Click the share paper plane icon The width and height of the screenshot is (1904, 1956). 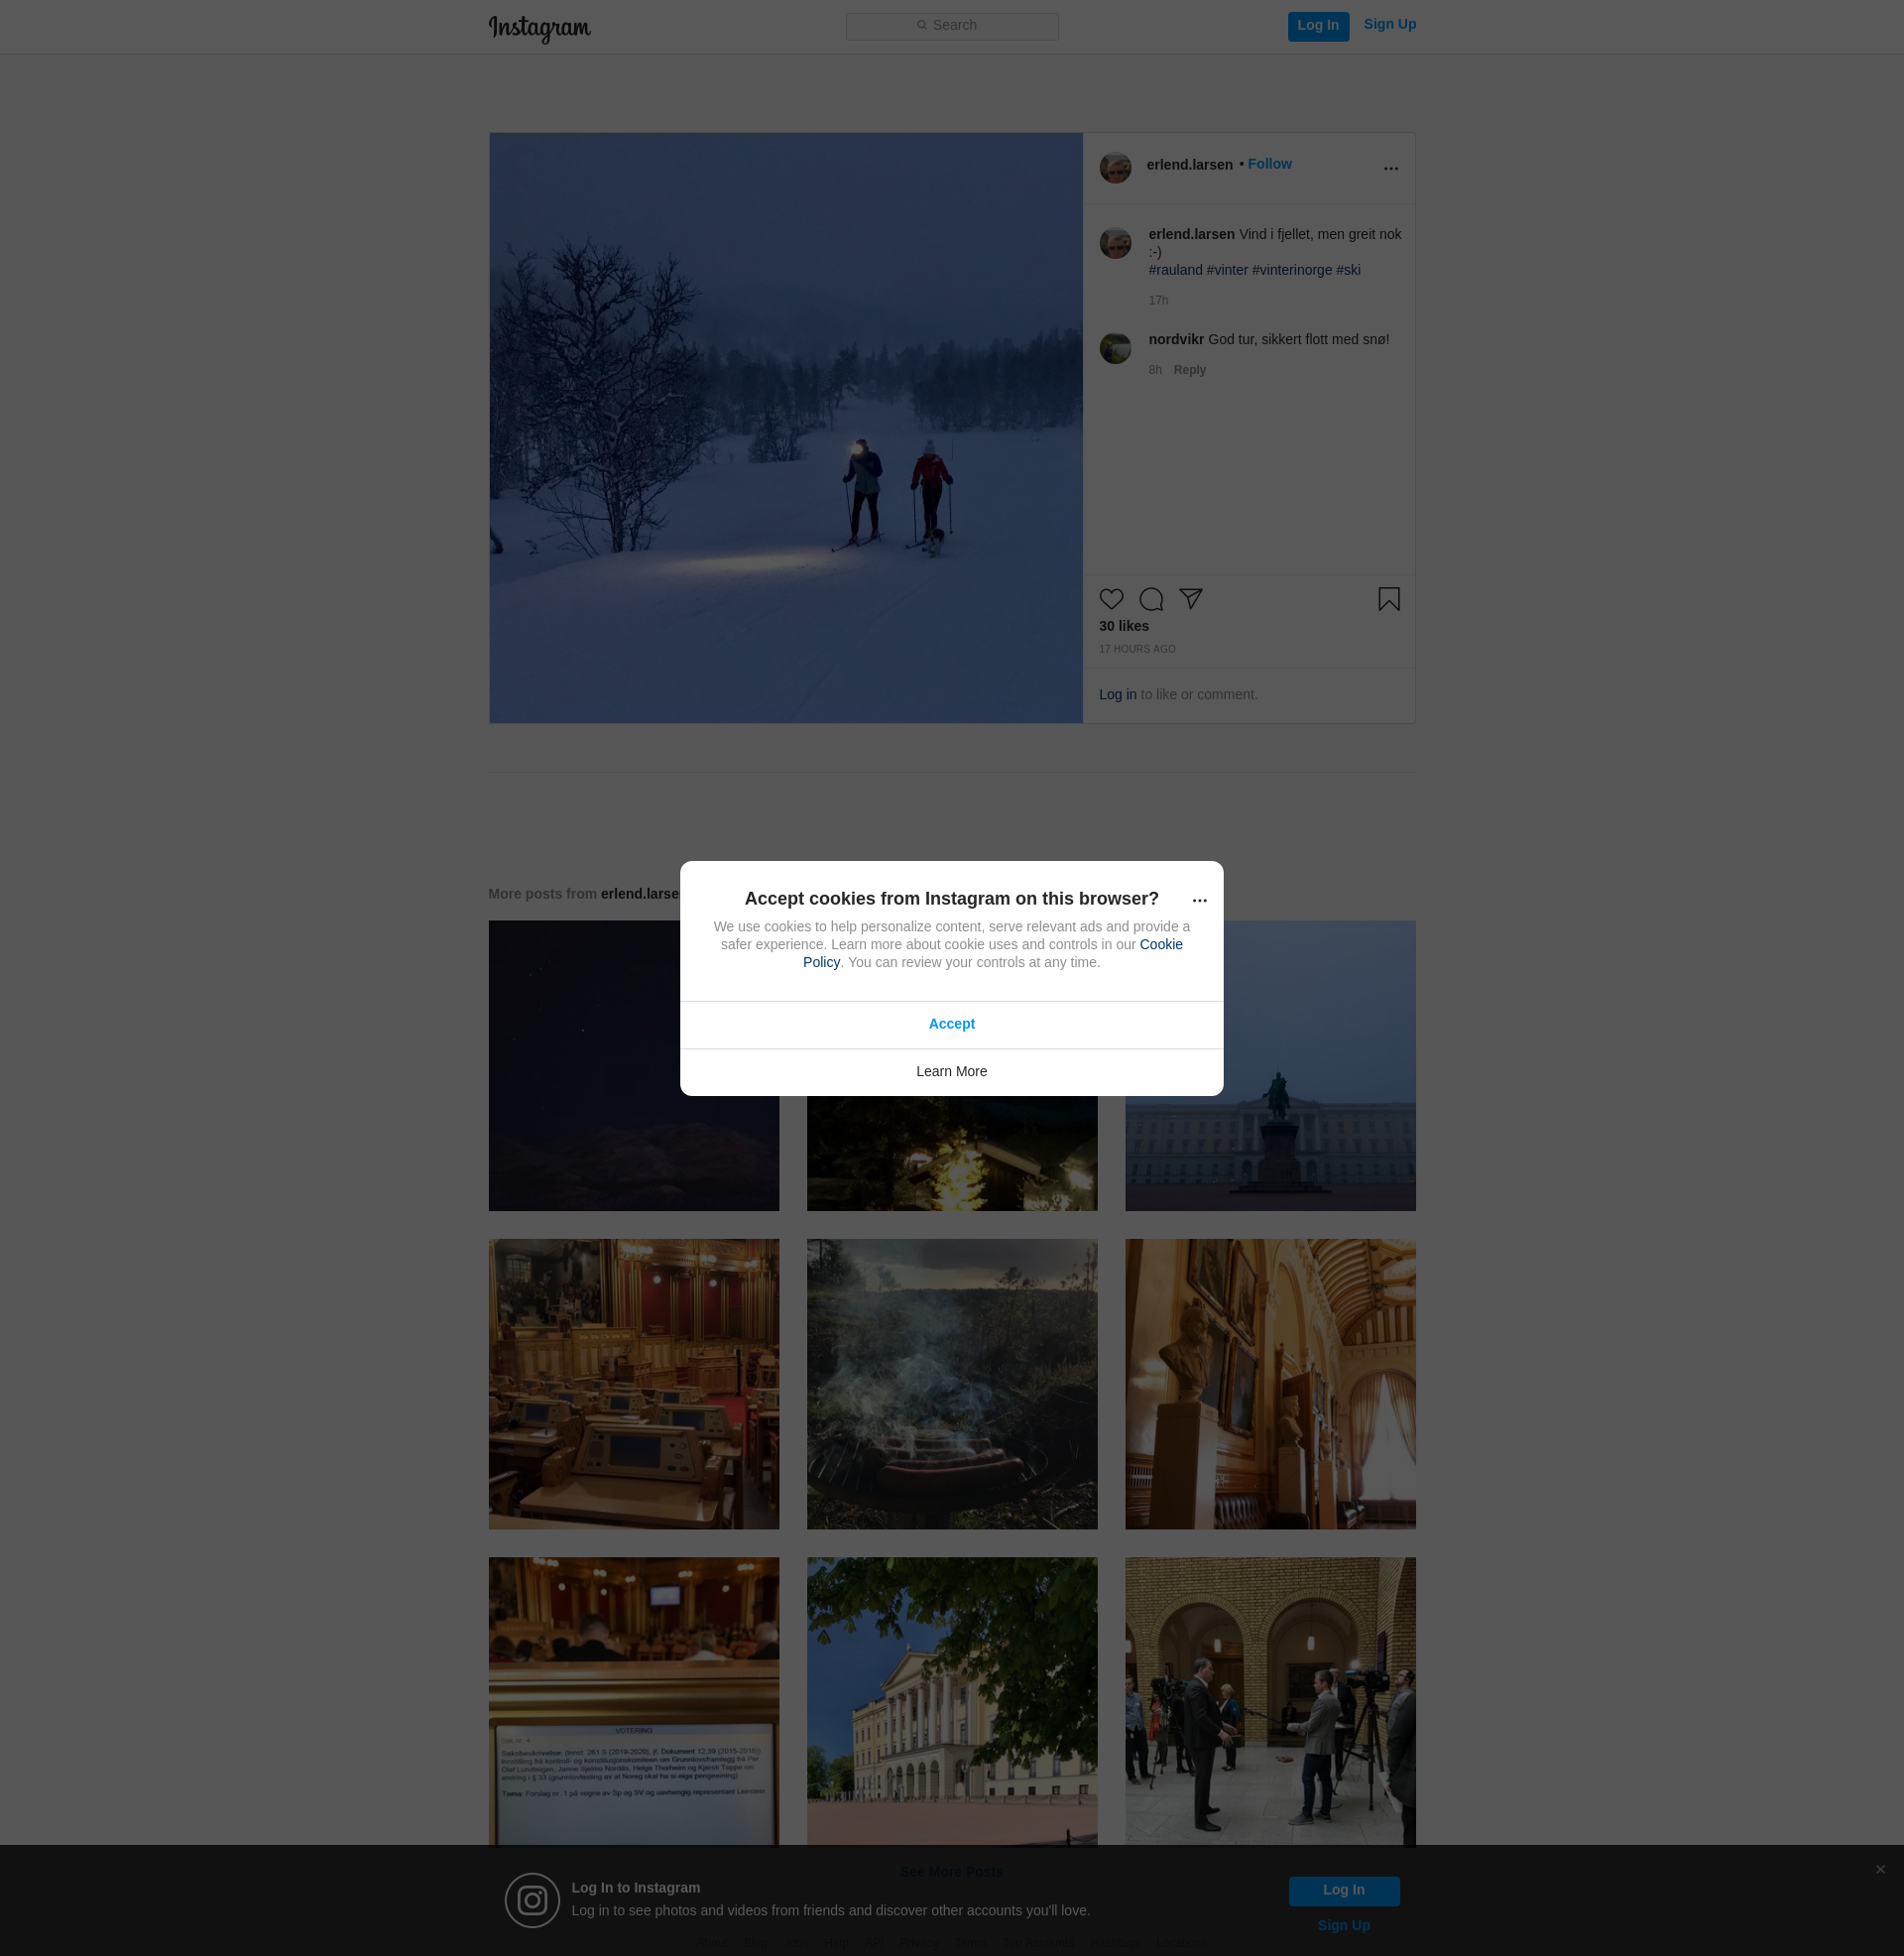tap(1190, 599)
